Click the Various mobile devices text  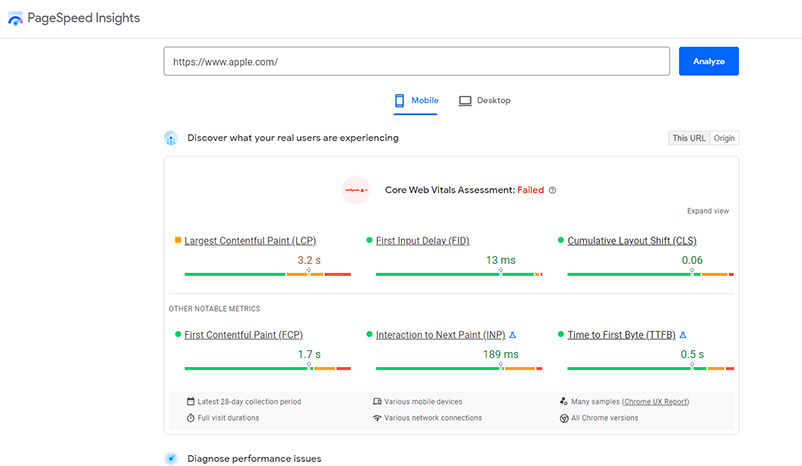423,402
